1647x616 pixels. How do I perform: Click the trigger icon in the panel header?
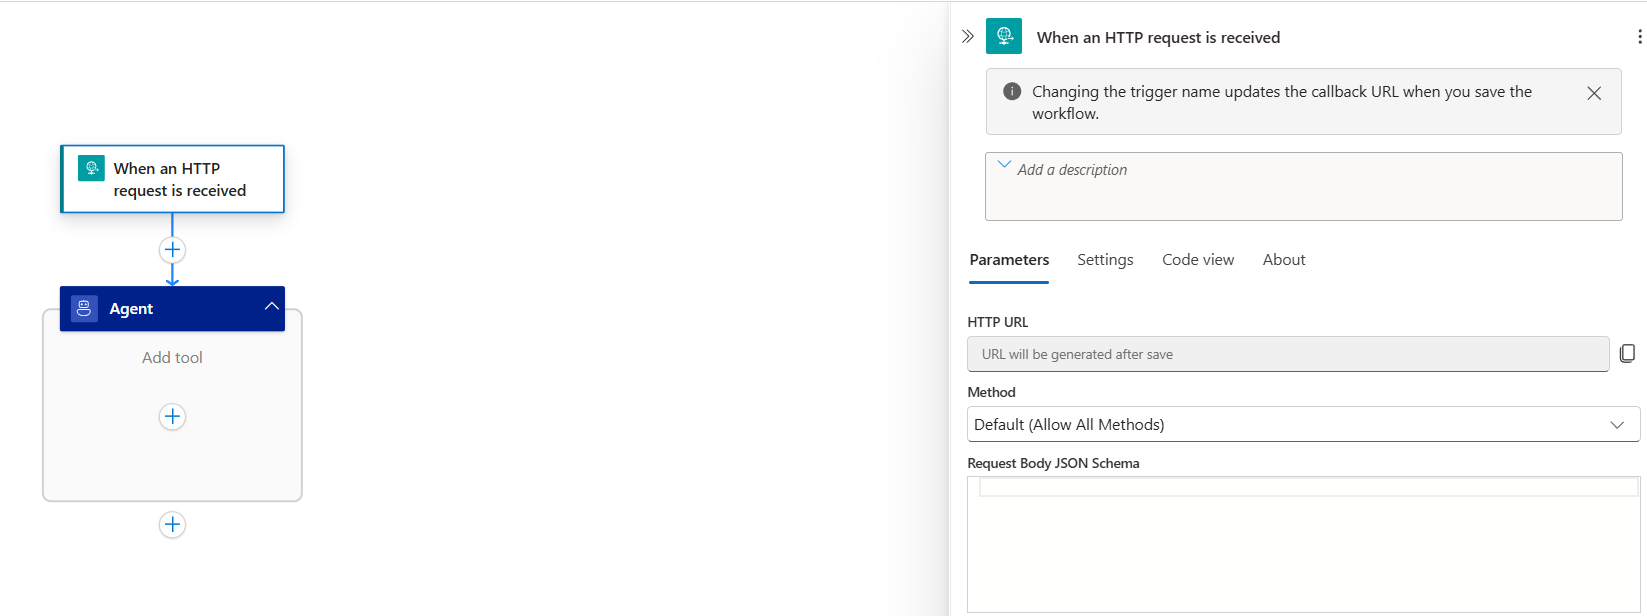(x=1004, y=35)
